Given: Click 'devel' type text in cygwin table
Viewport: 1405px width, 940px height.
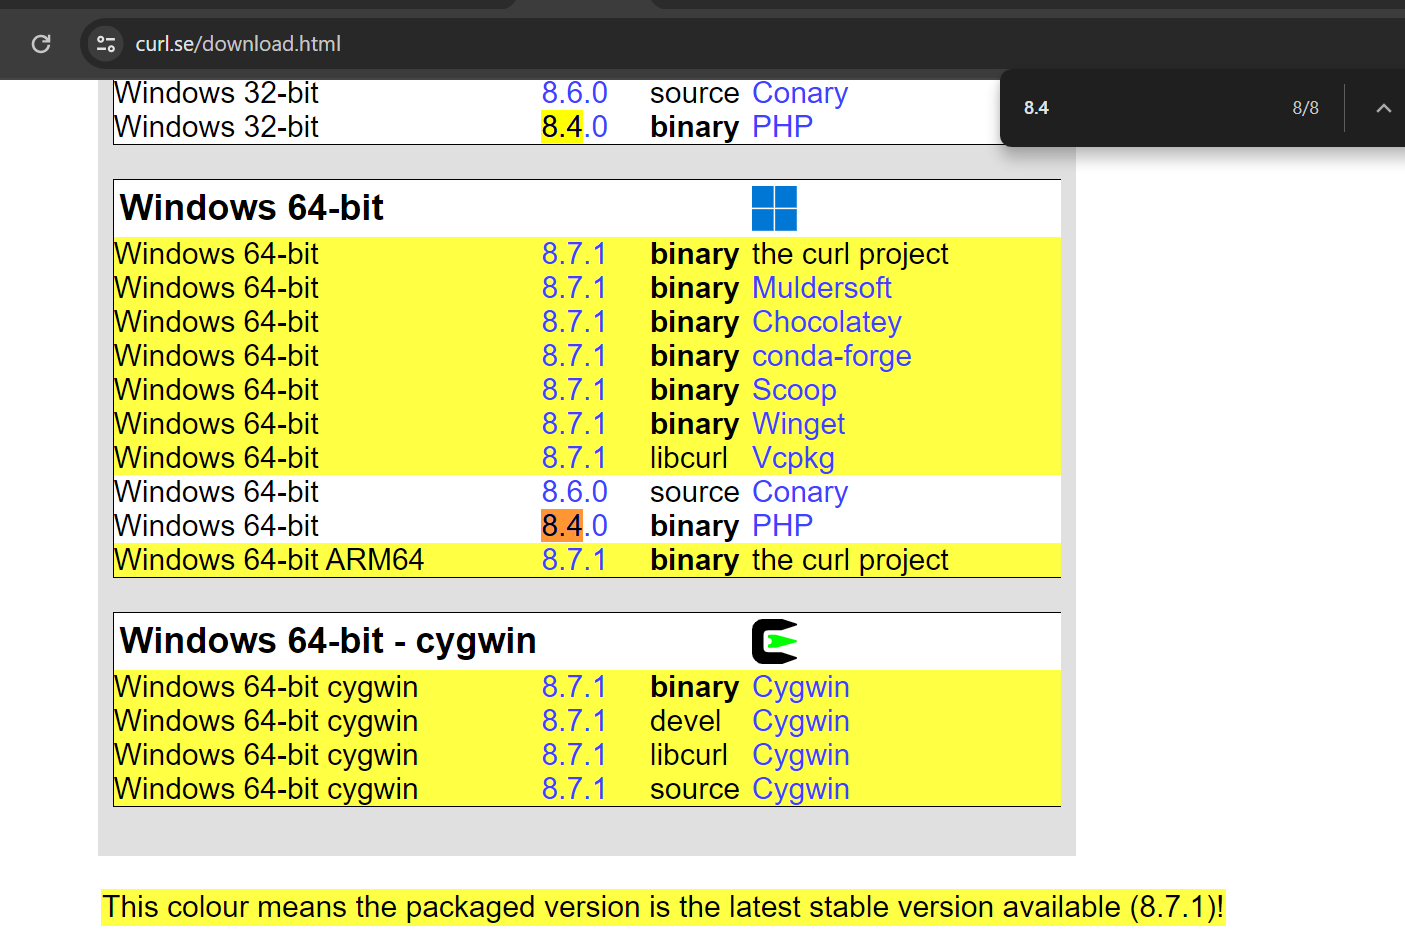Looking at the screenshot, I should point(685,721).
